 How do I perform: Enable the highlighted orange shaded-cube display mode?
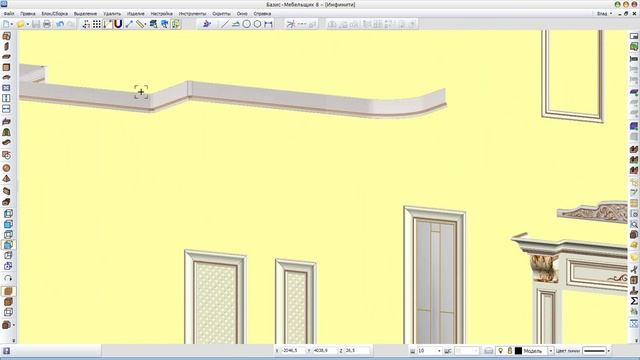tap(8, 291)
